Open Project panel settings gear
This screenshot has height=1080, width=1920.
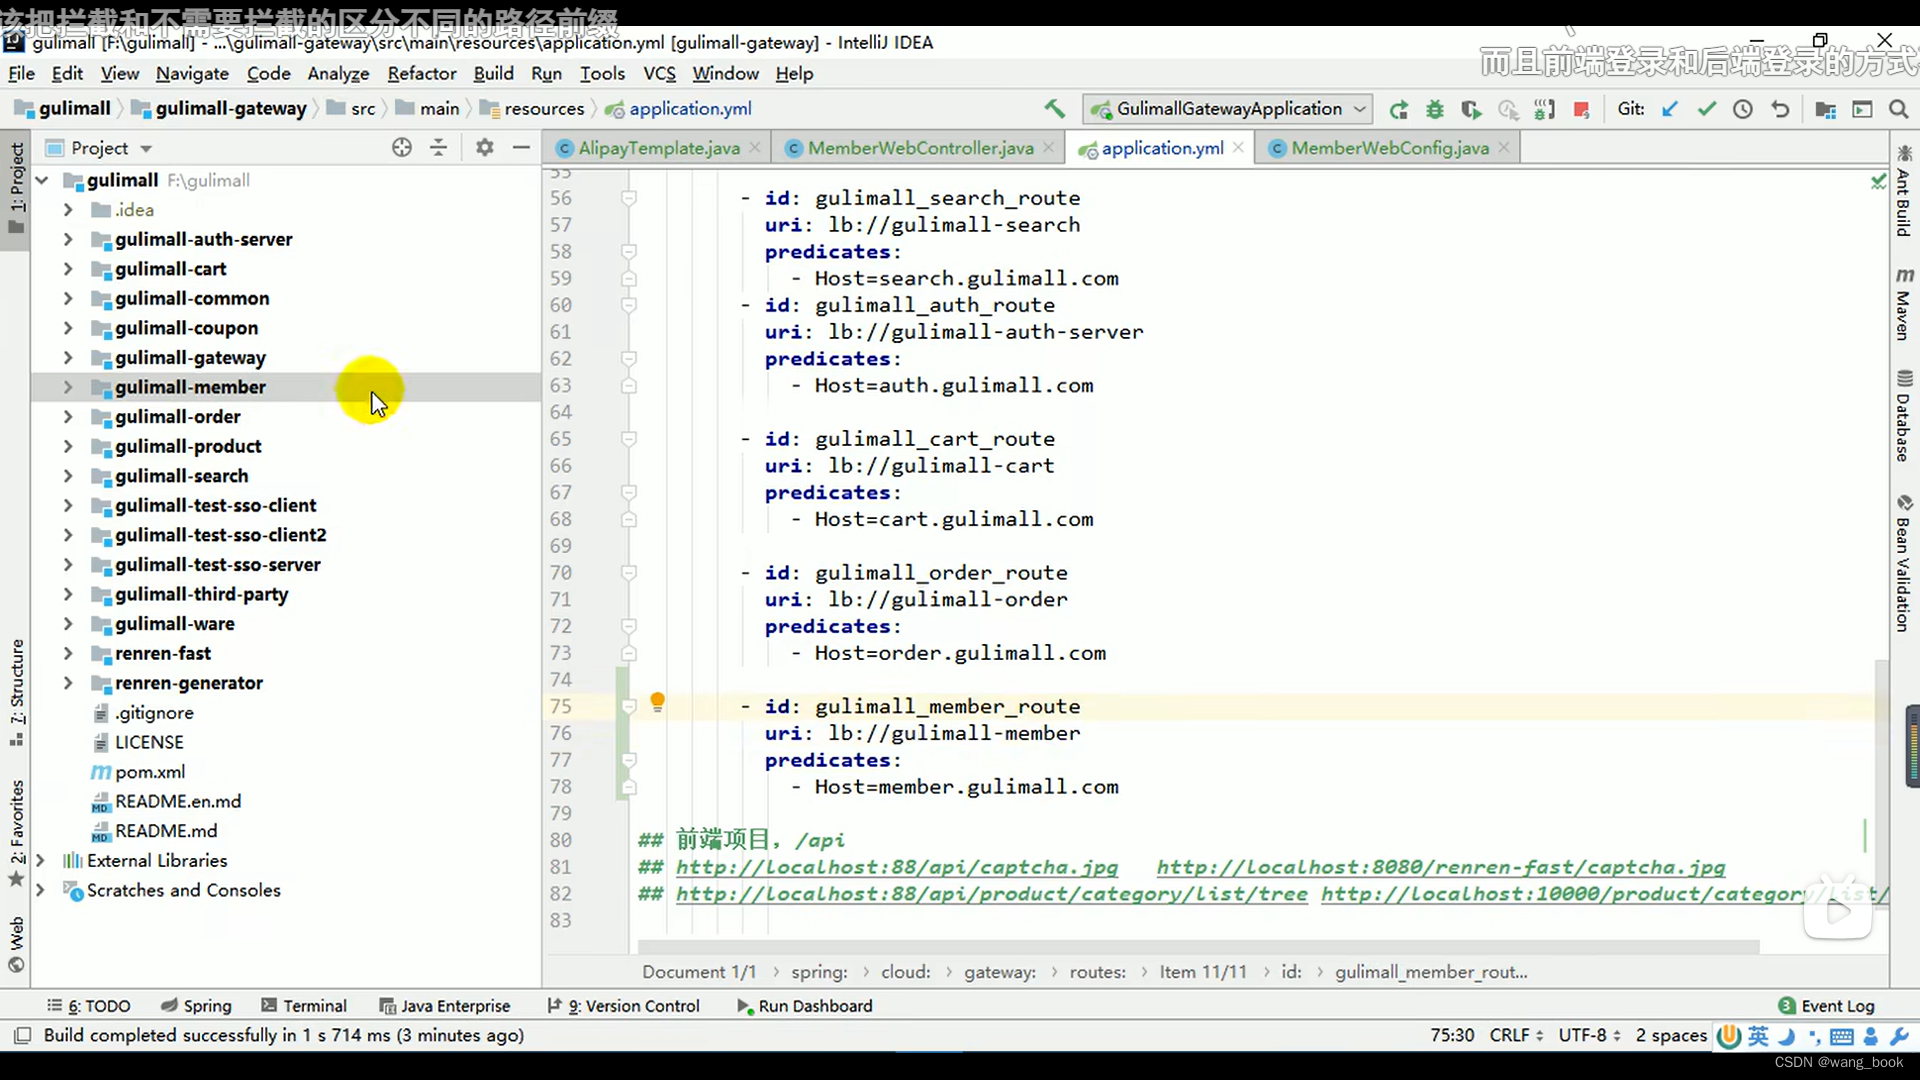coord(485,148)
